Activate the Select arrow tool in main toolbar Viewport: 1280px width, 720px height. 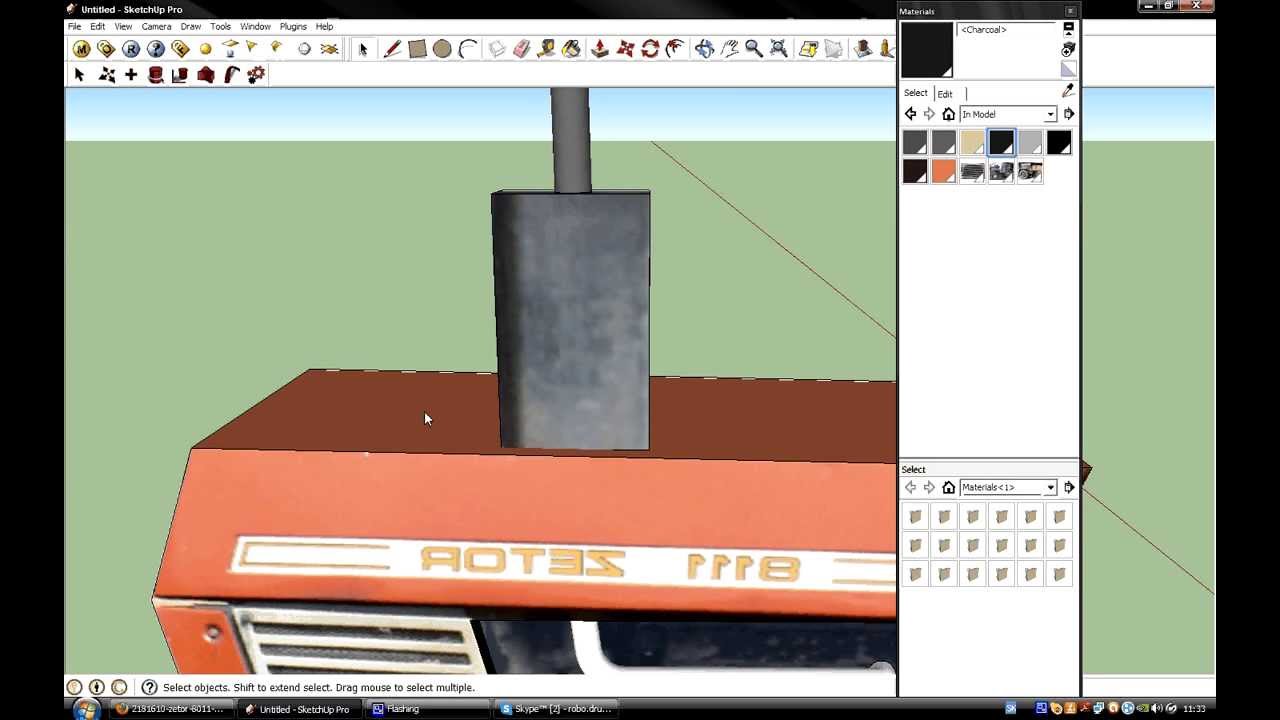click(362, 49)
